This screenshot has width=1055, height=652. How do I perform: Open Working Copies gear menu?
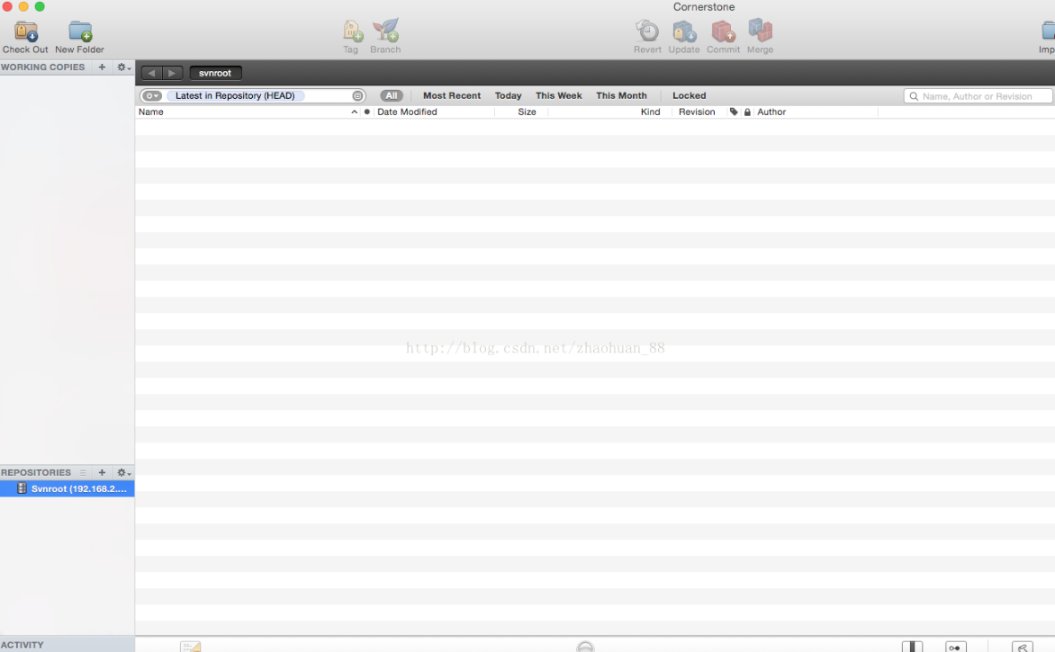[123, 67]
